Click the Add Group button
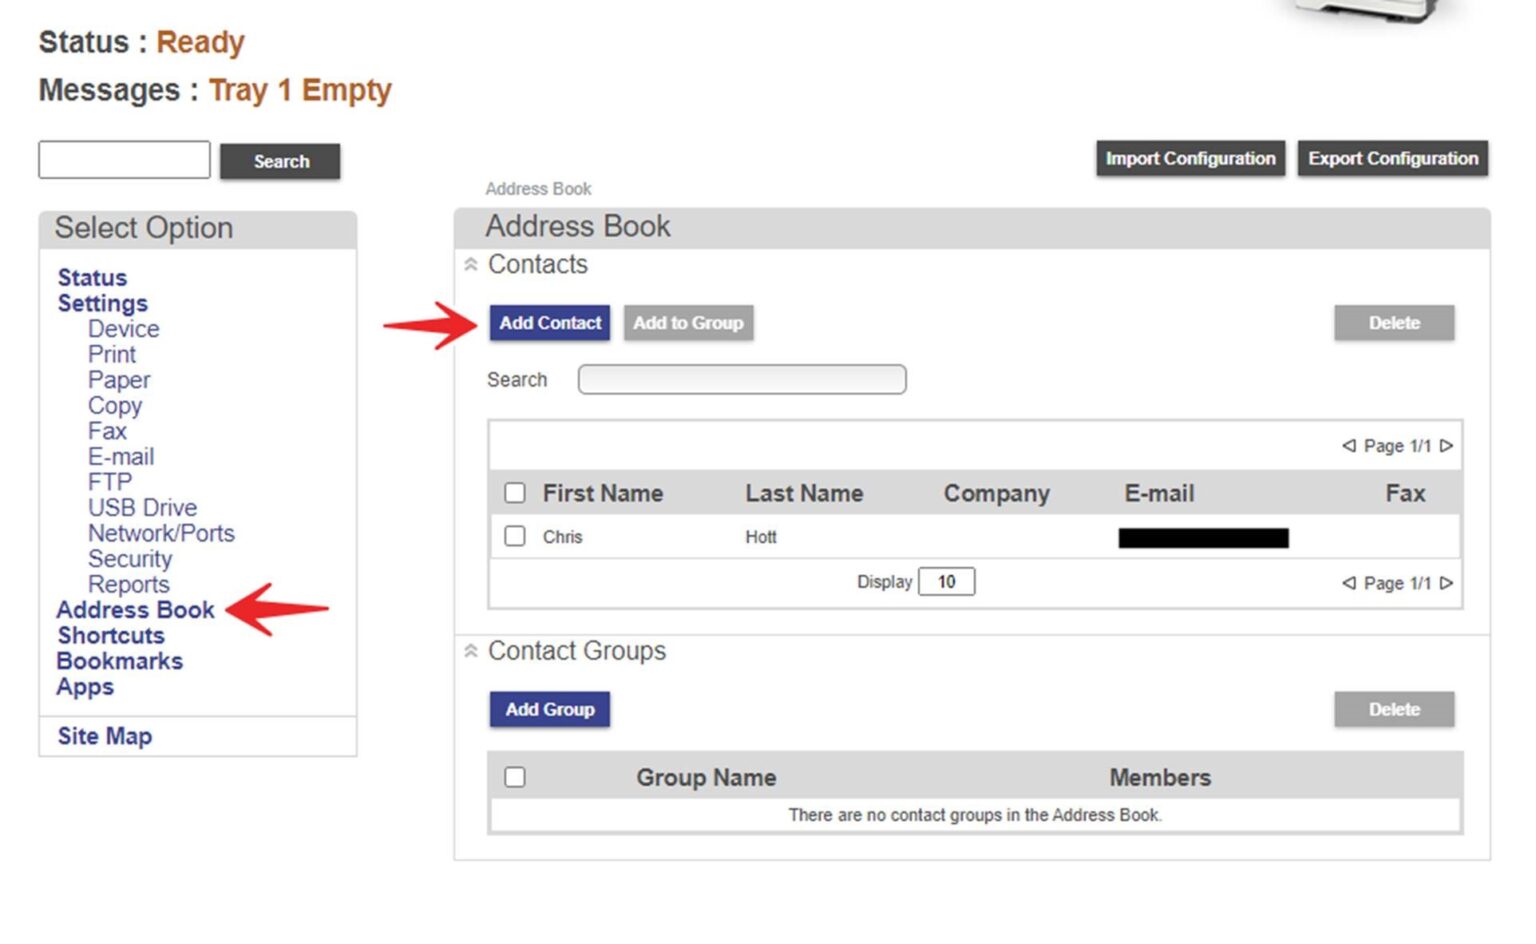 point(549,709)
